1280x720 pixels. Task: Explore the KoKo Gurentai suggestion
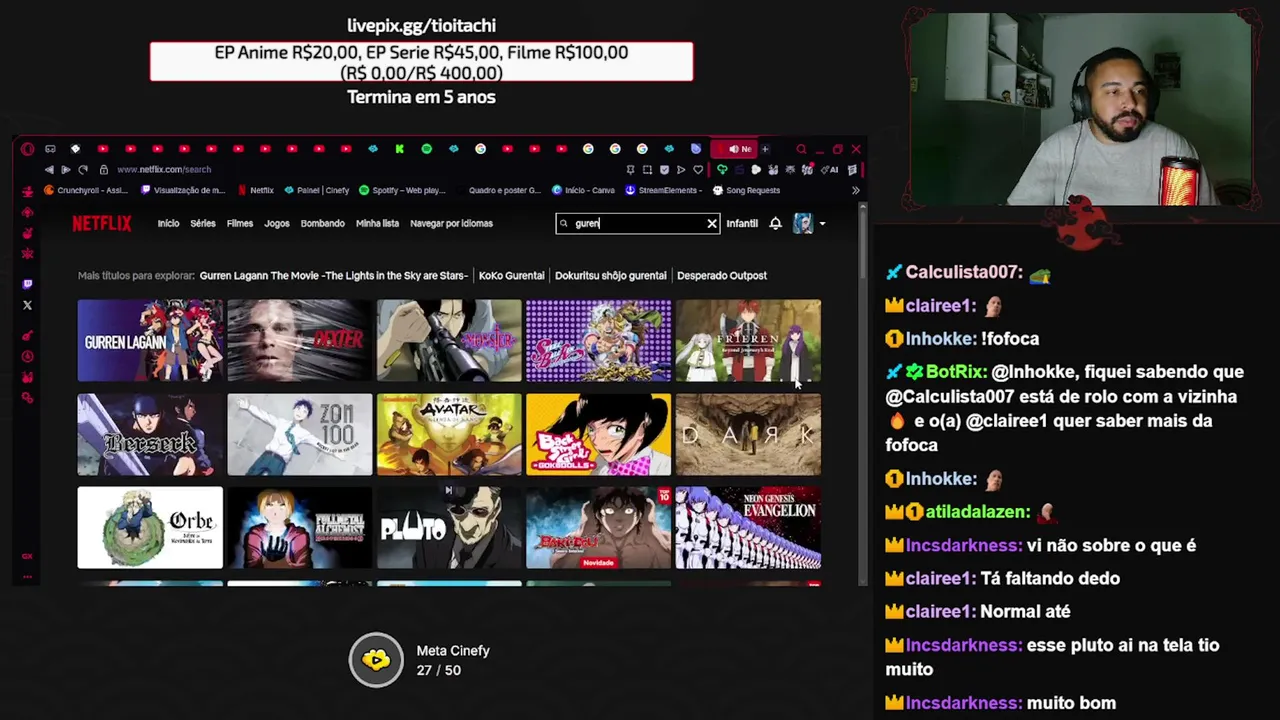511,276
